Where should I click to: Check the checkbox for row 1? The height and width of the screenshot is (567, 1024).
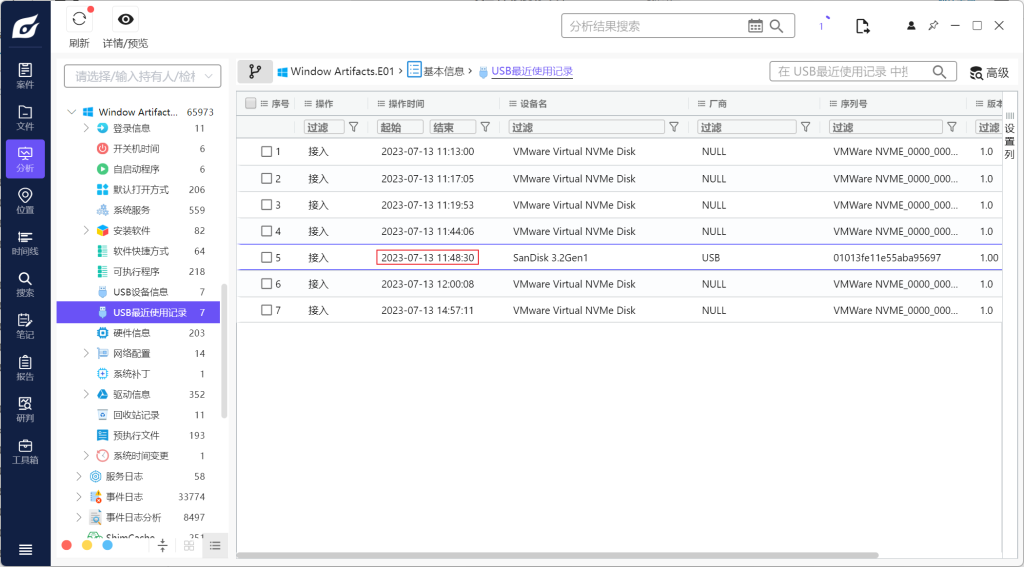pyautogui.click(x=267, y=152)
